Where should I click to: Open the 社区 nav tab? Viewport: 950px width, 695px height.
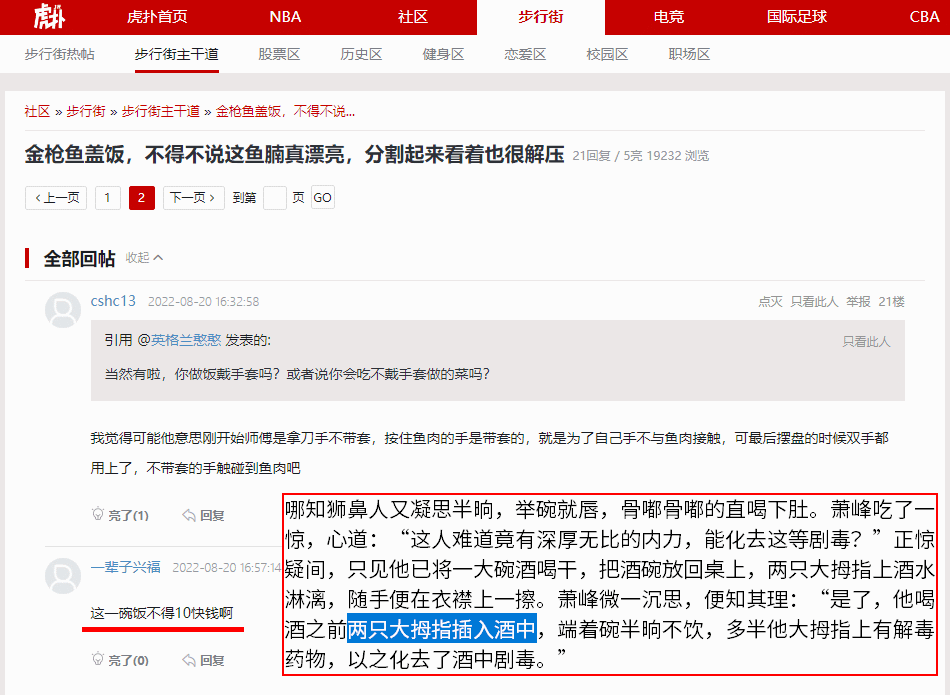coord(413,17)
